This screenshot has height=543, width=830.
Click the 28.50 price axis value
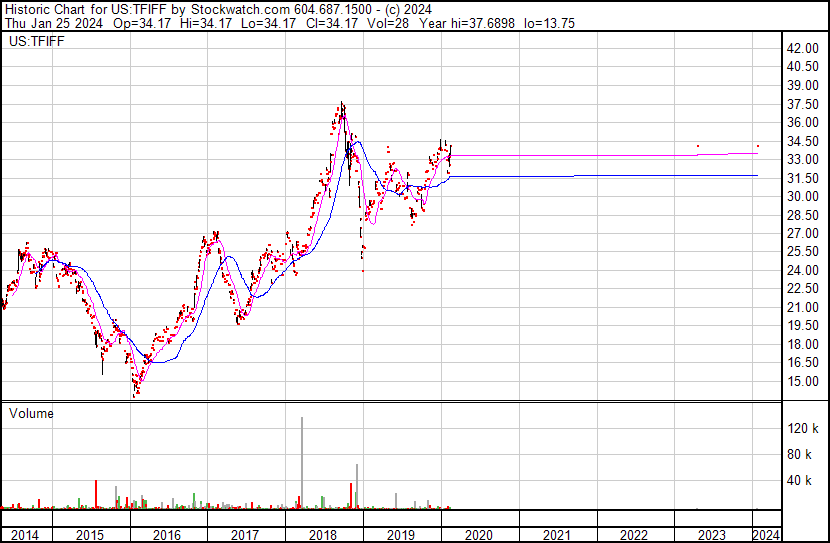click(803, 215)
